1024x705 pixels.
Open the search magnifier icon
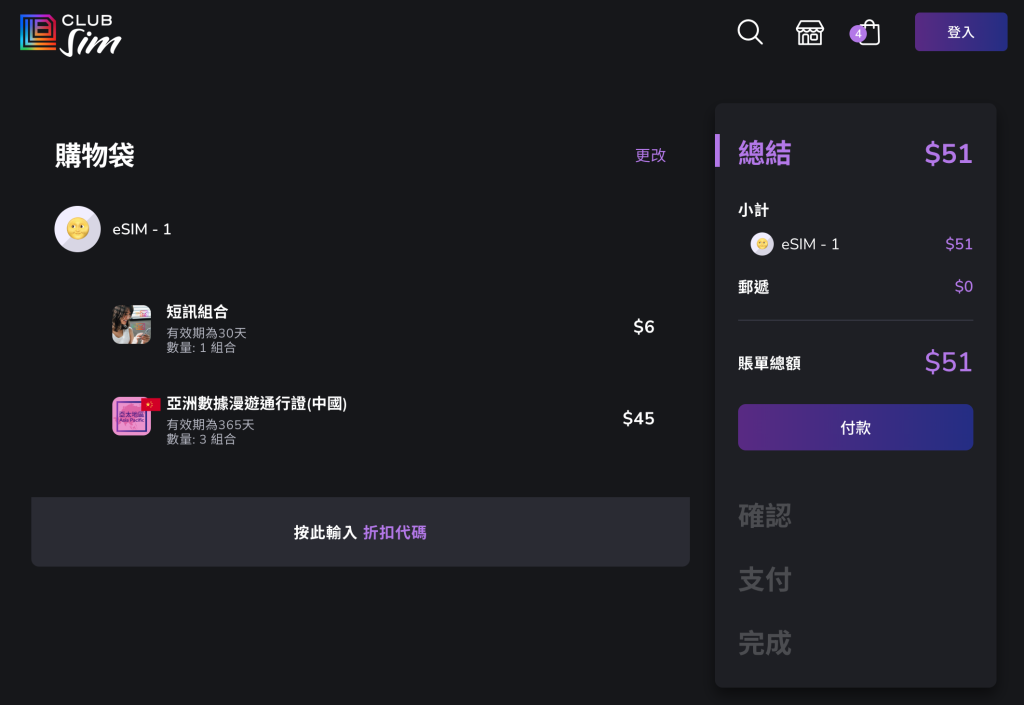click(750, 32)
